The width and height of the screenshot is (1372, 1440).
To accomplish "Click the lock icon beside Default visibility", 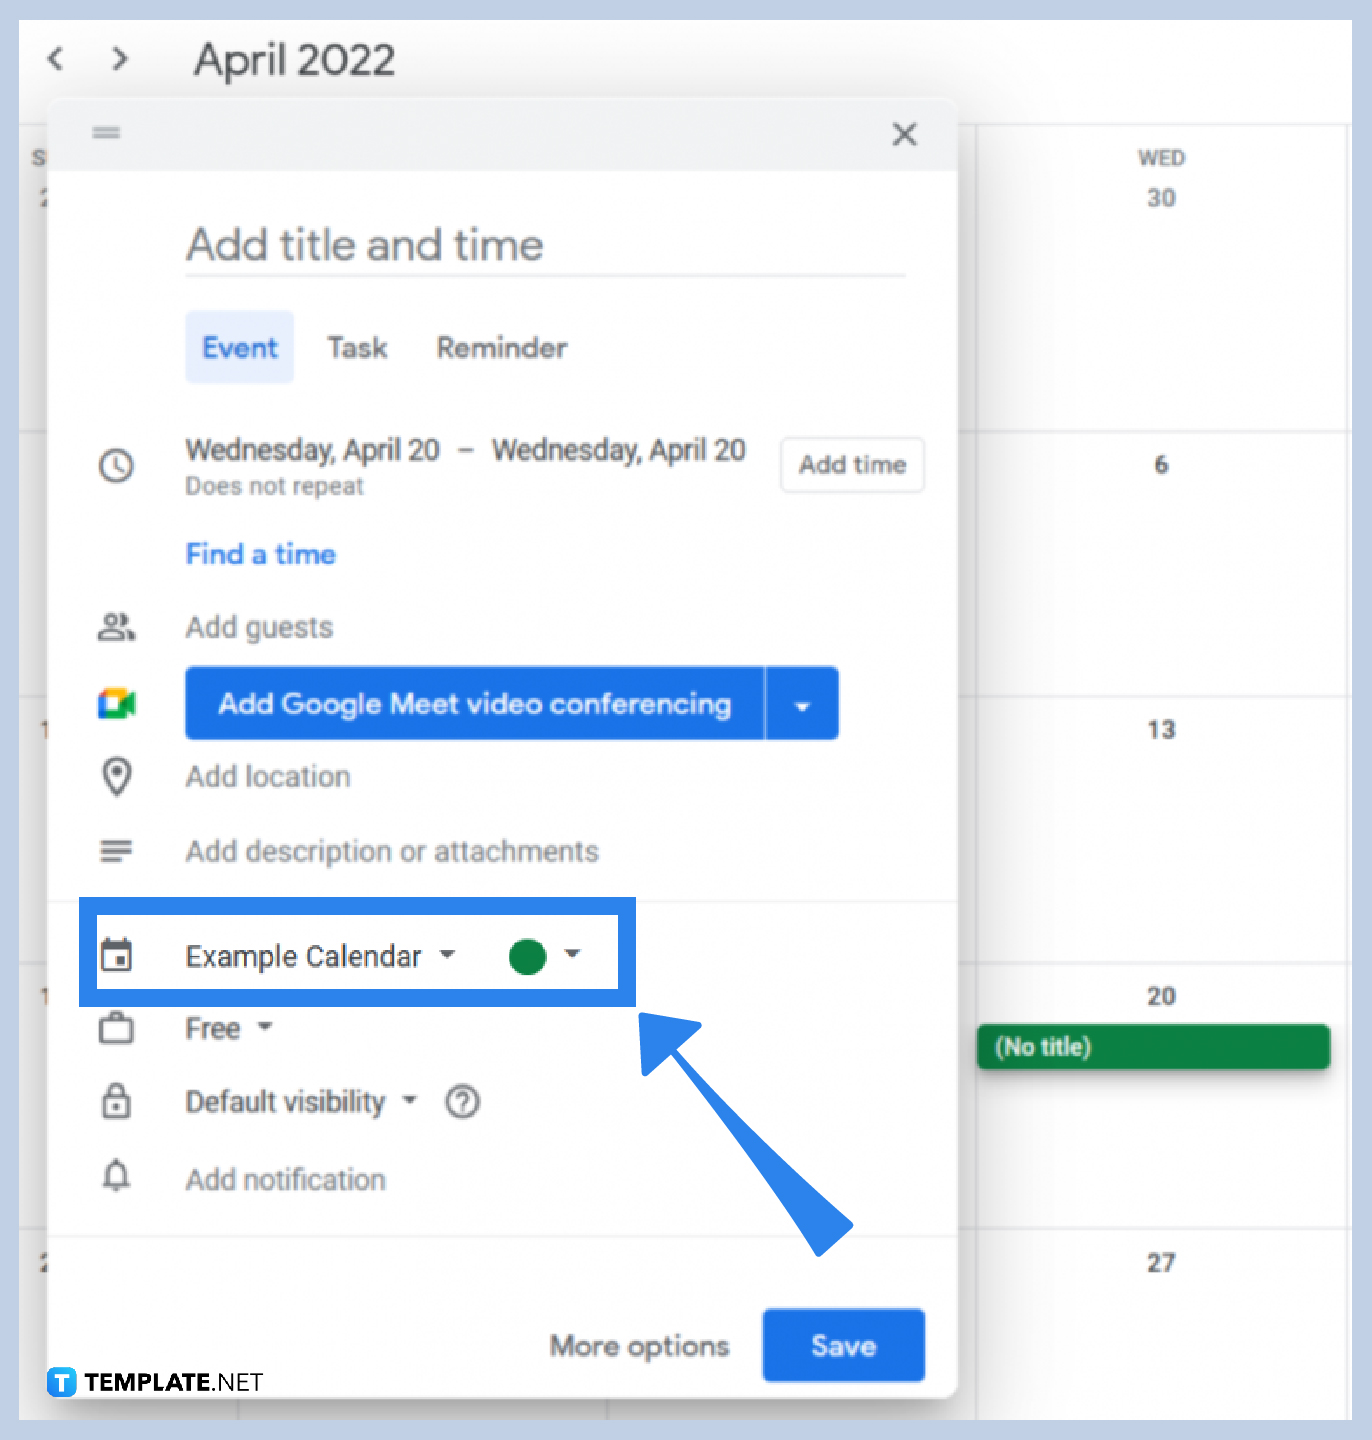I will (117, 1101).
